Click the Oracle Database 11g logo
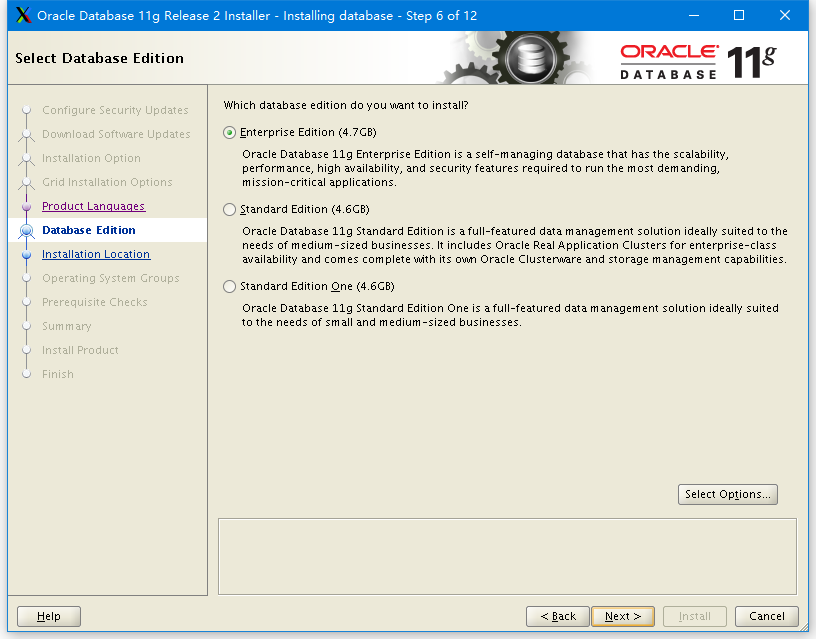 (697, 61)
